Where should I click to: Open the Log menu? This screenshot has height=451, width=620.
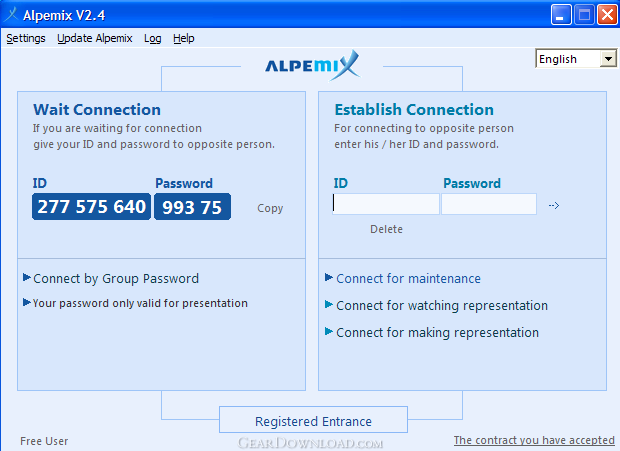[153, 38]
